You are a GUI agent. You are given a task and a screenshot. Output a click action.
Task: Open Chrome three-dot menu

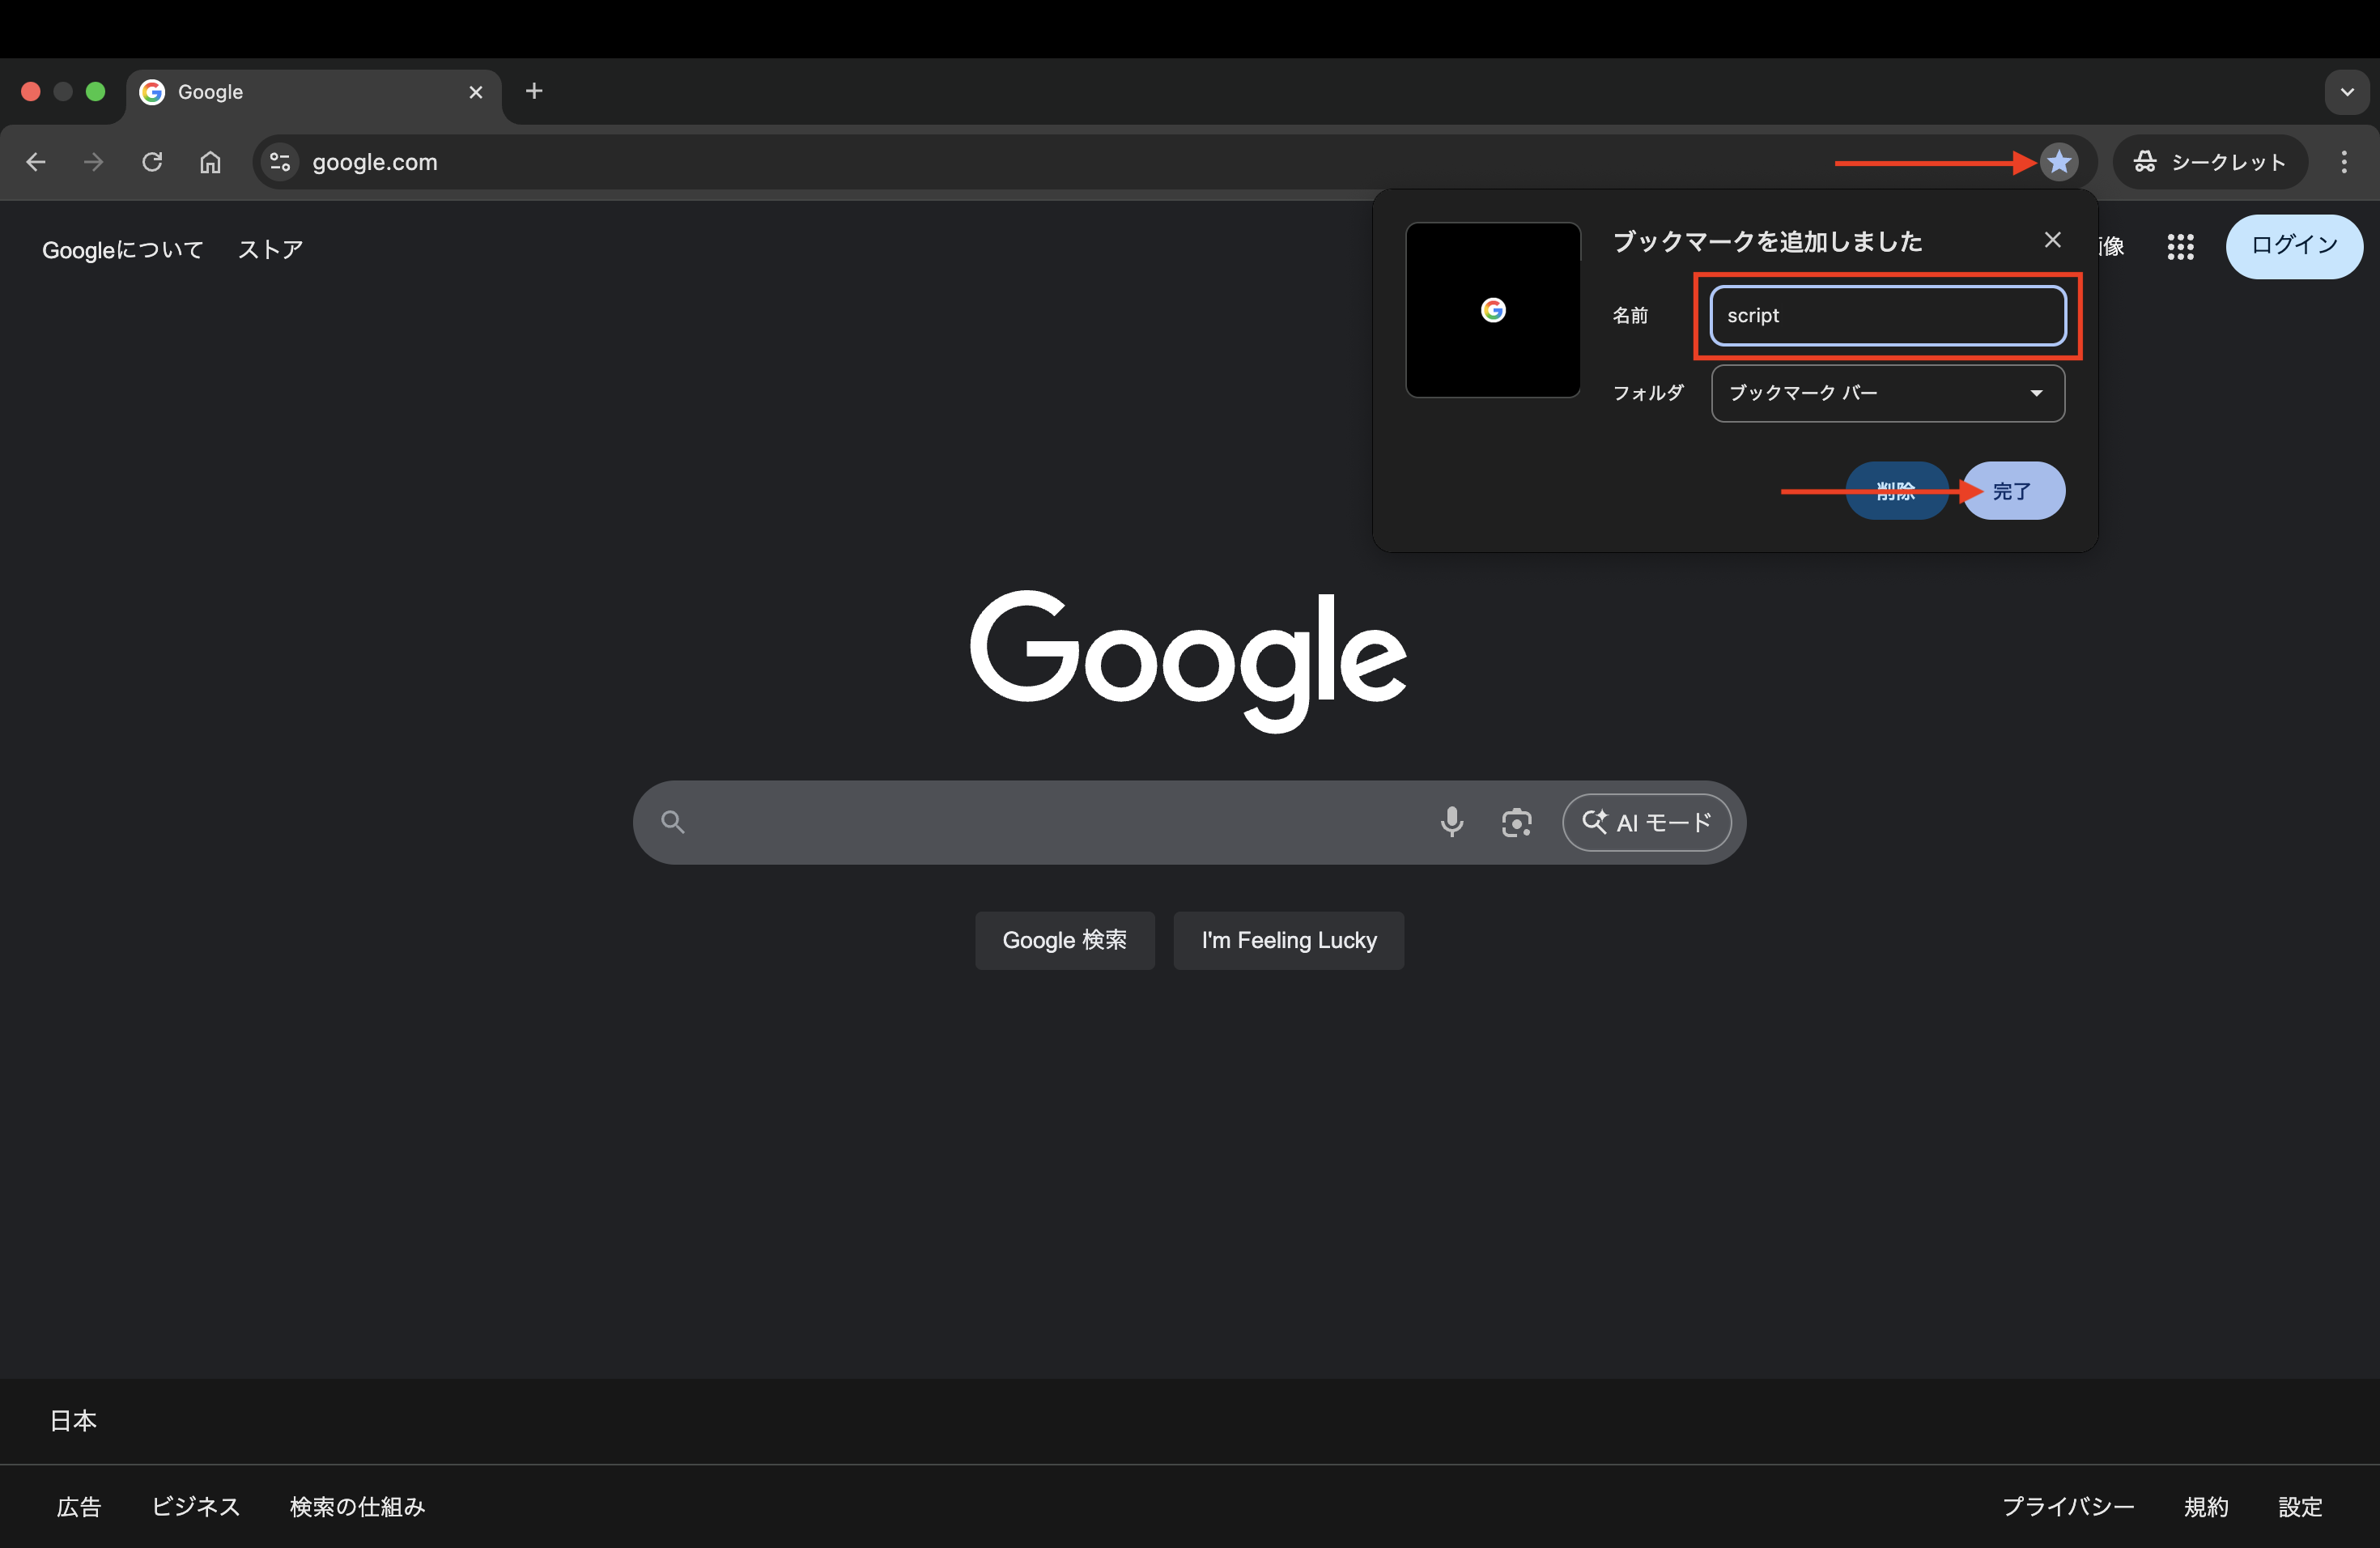[x=2344, y=162]
